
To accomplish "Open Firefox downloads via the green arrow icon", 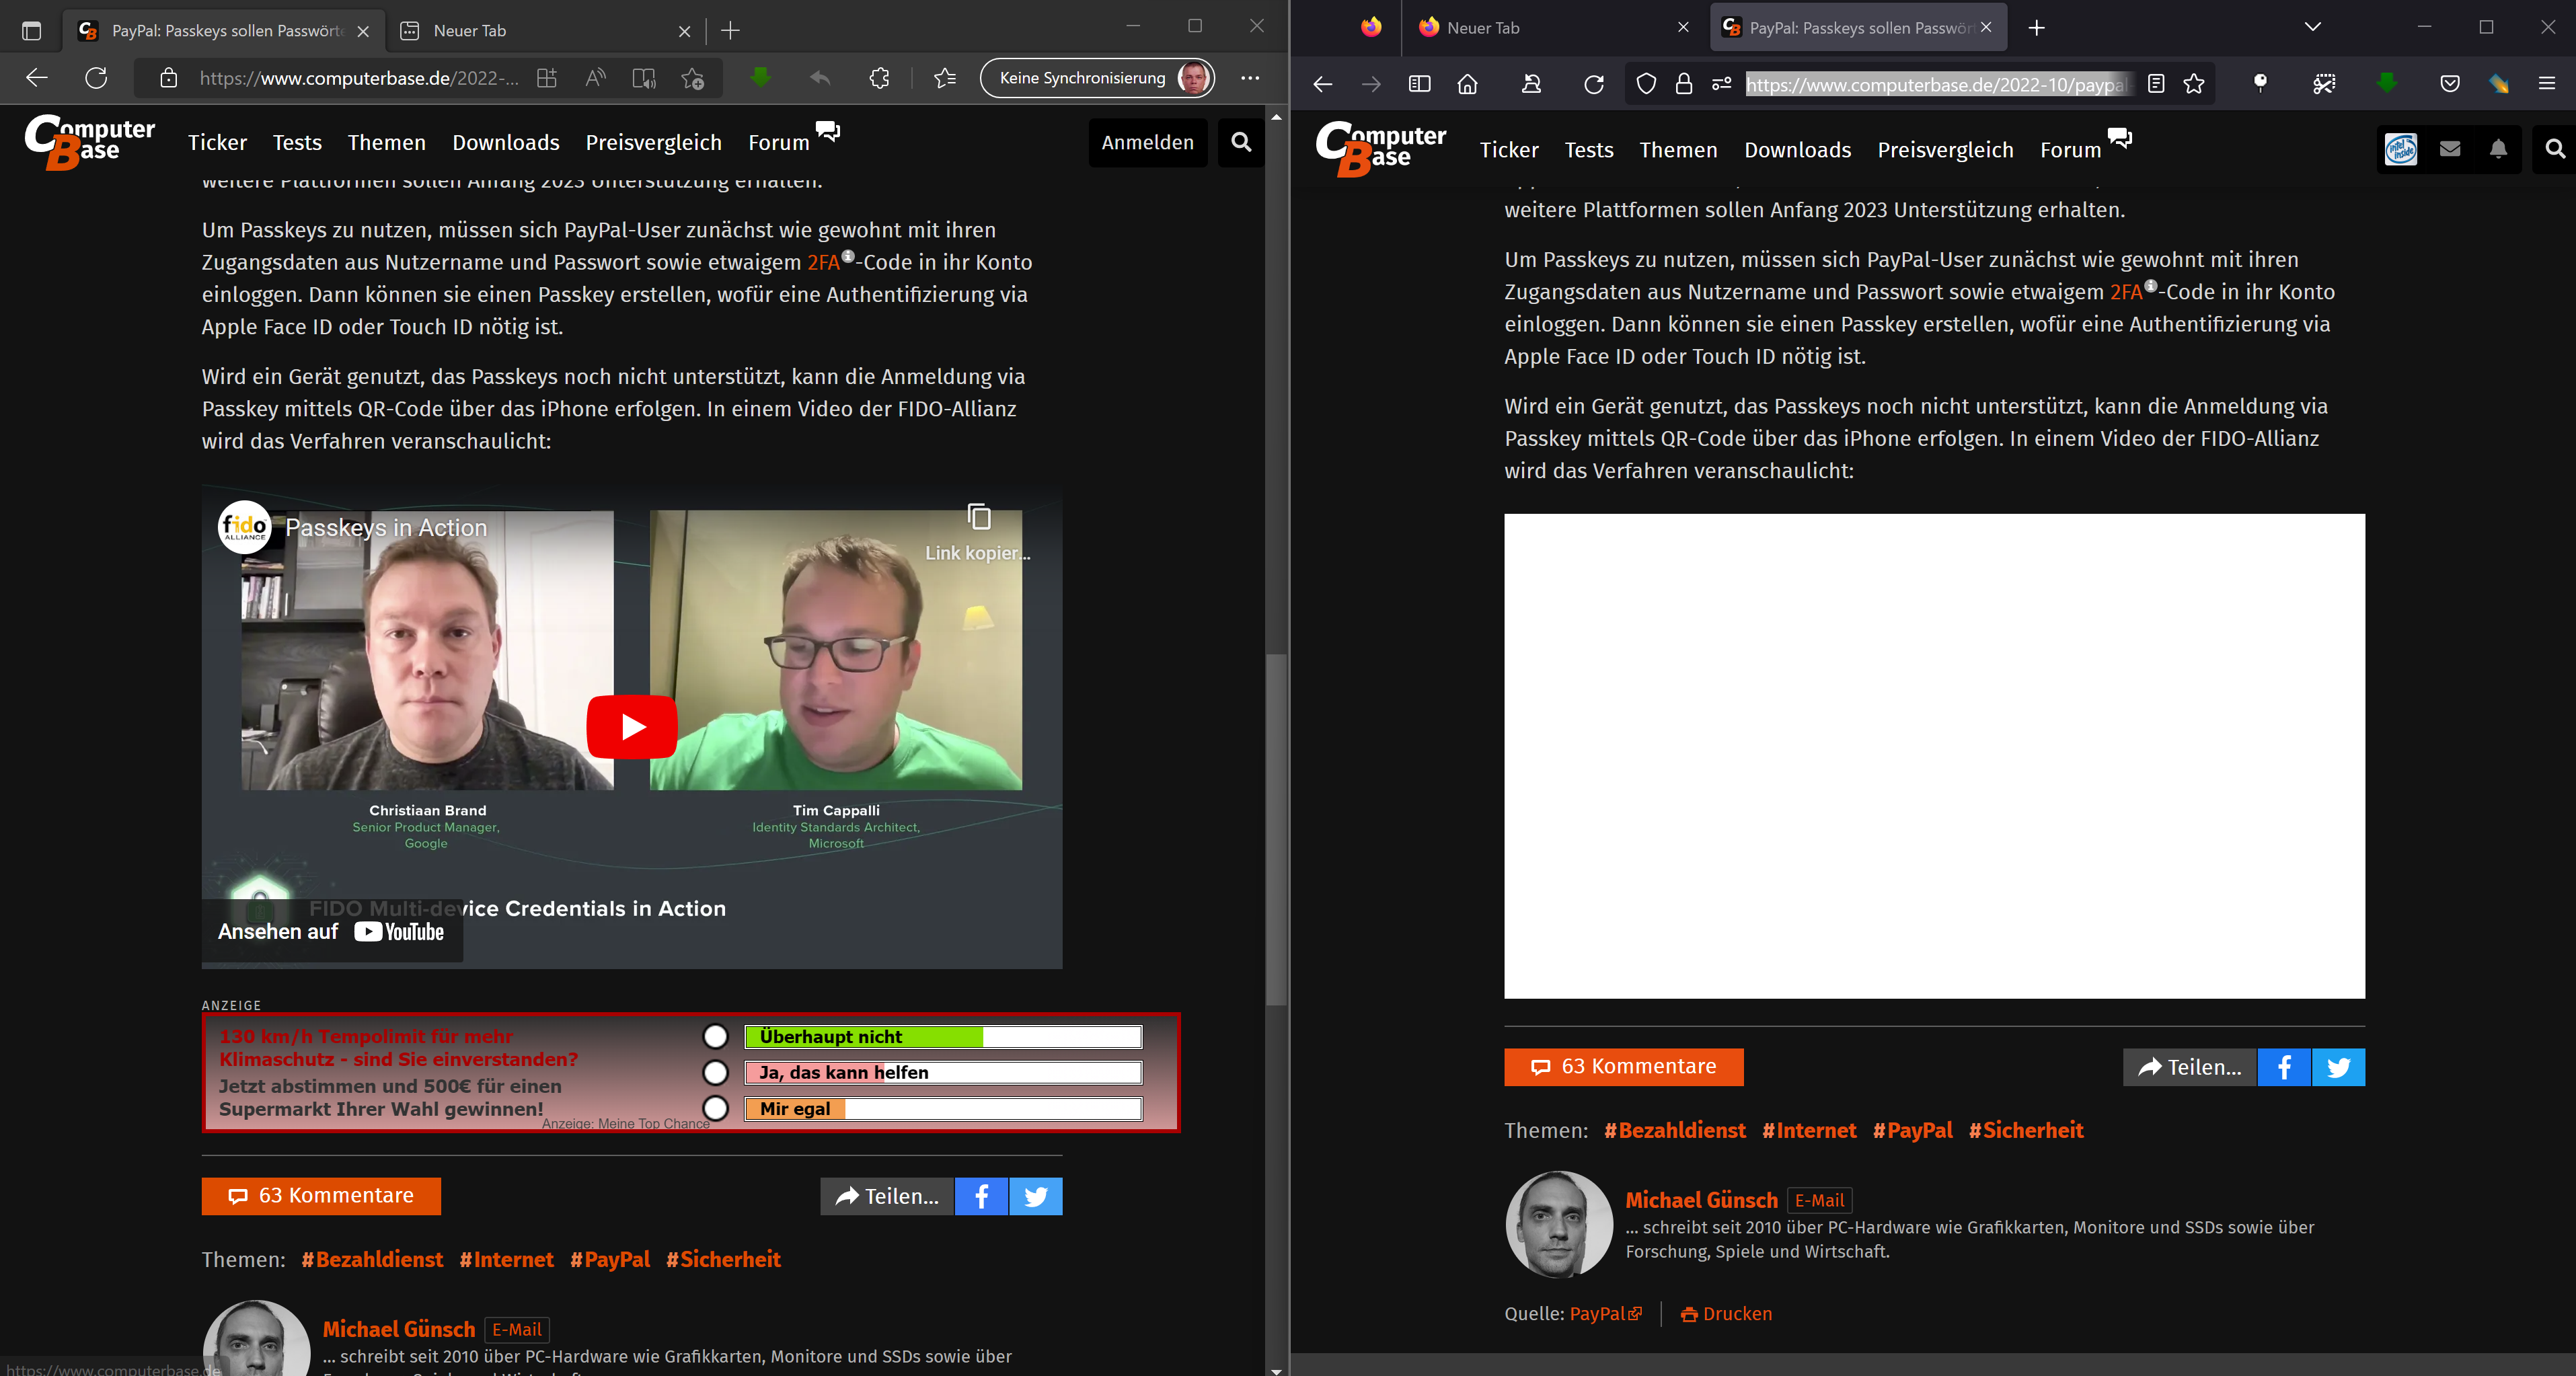I will (2388, 83).
